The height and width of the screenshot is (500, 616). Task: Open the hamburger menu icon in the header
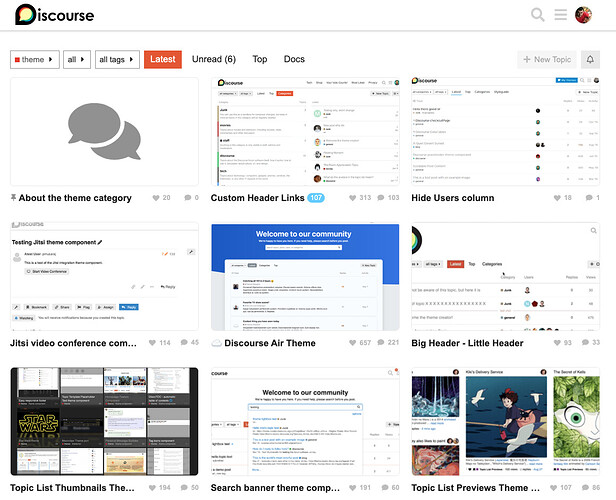coord(561,15)
